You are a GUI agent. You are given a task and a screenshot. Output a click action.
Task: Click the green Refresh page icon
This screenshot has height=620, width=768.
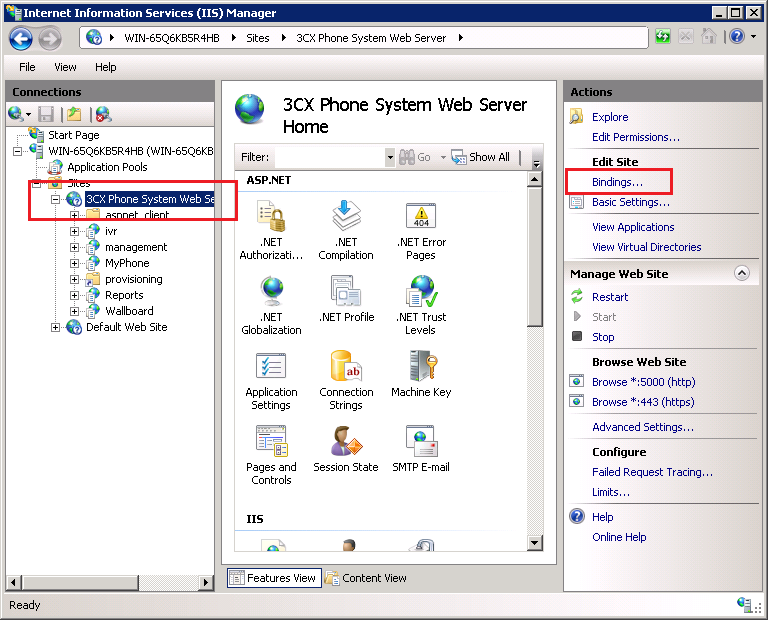tap(663, 37)
